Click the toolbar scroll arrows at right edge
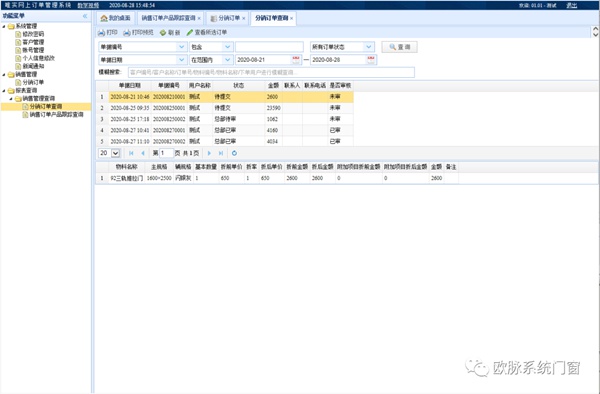This screenshot has width=600, height=394. pos(595,32)
